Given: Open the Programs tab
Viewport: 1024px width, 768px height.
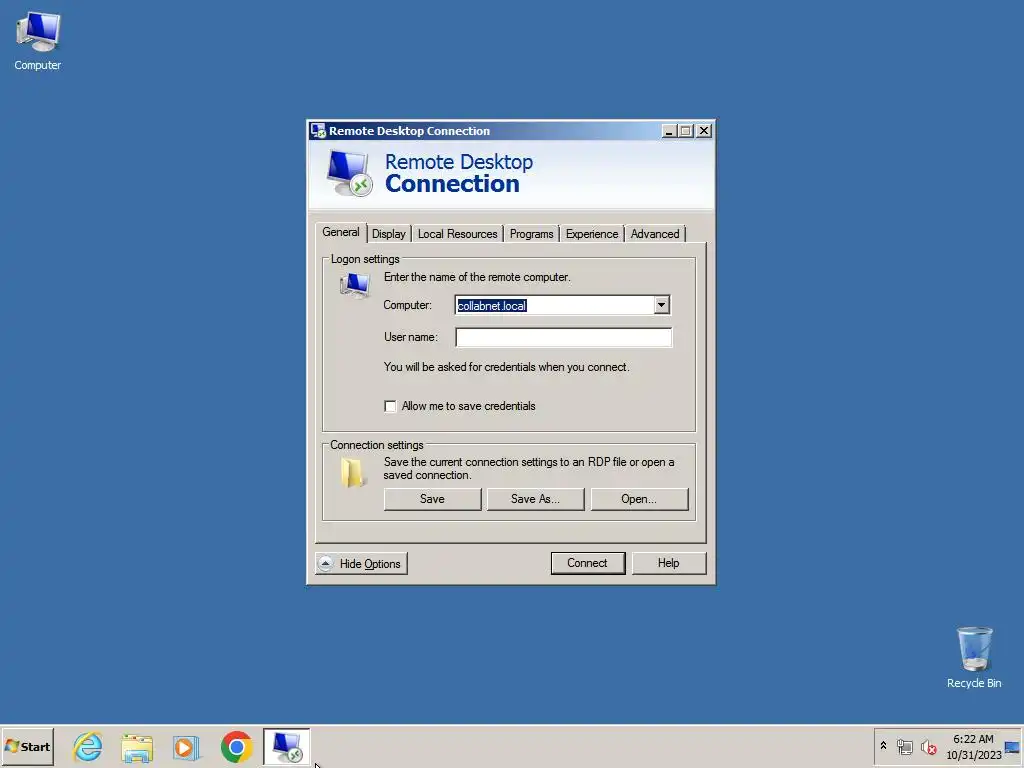Looking at the screenshot, I should (x=531, y=234).
